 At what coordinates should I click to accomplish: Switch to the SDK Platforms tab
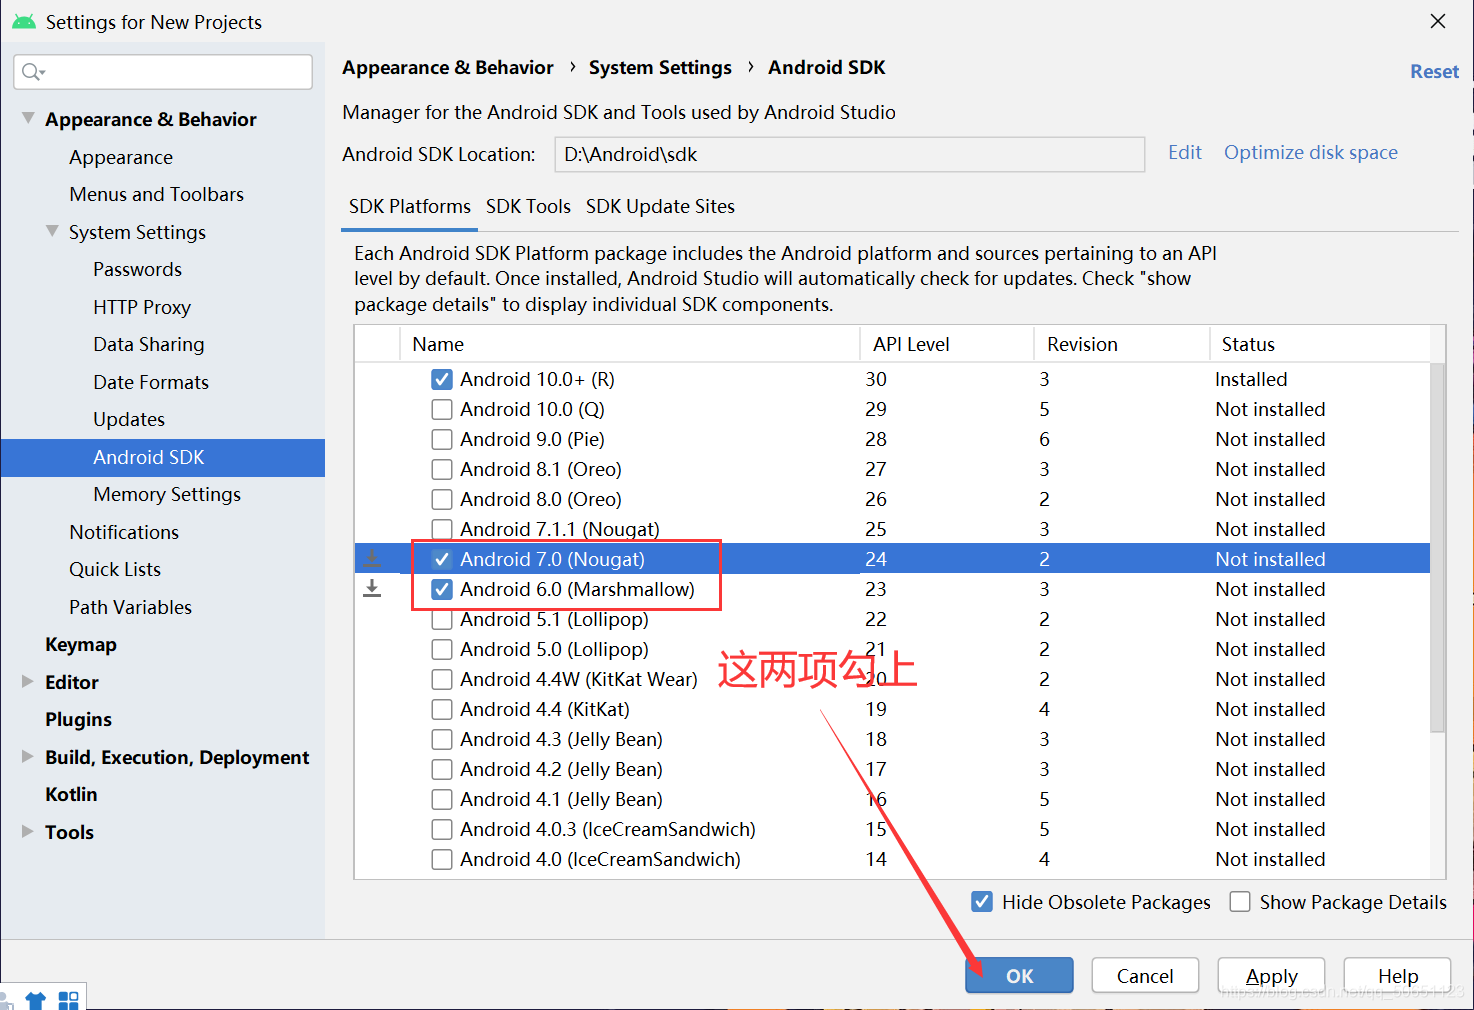(410, 206)
